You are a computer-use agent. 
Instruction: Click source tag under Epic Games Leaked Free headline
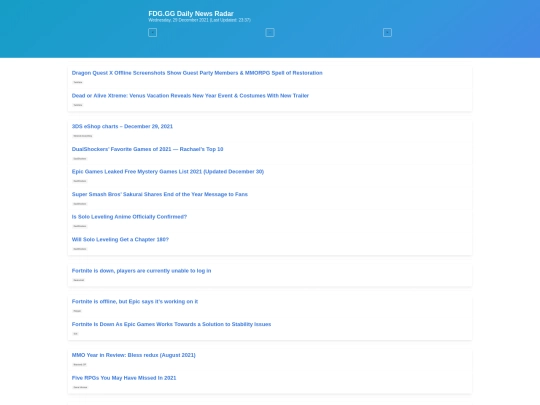[80, 181]
